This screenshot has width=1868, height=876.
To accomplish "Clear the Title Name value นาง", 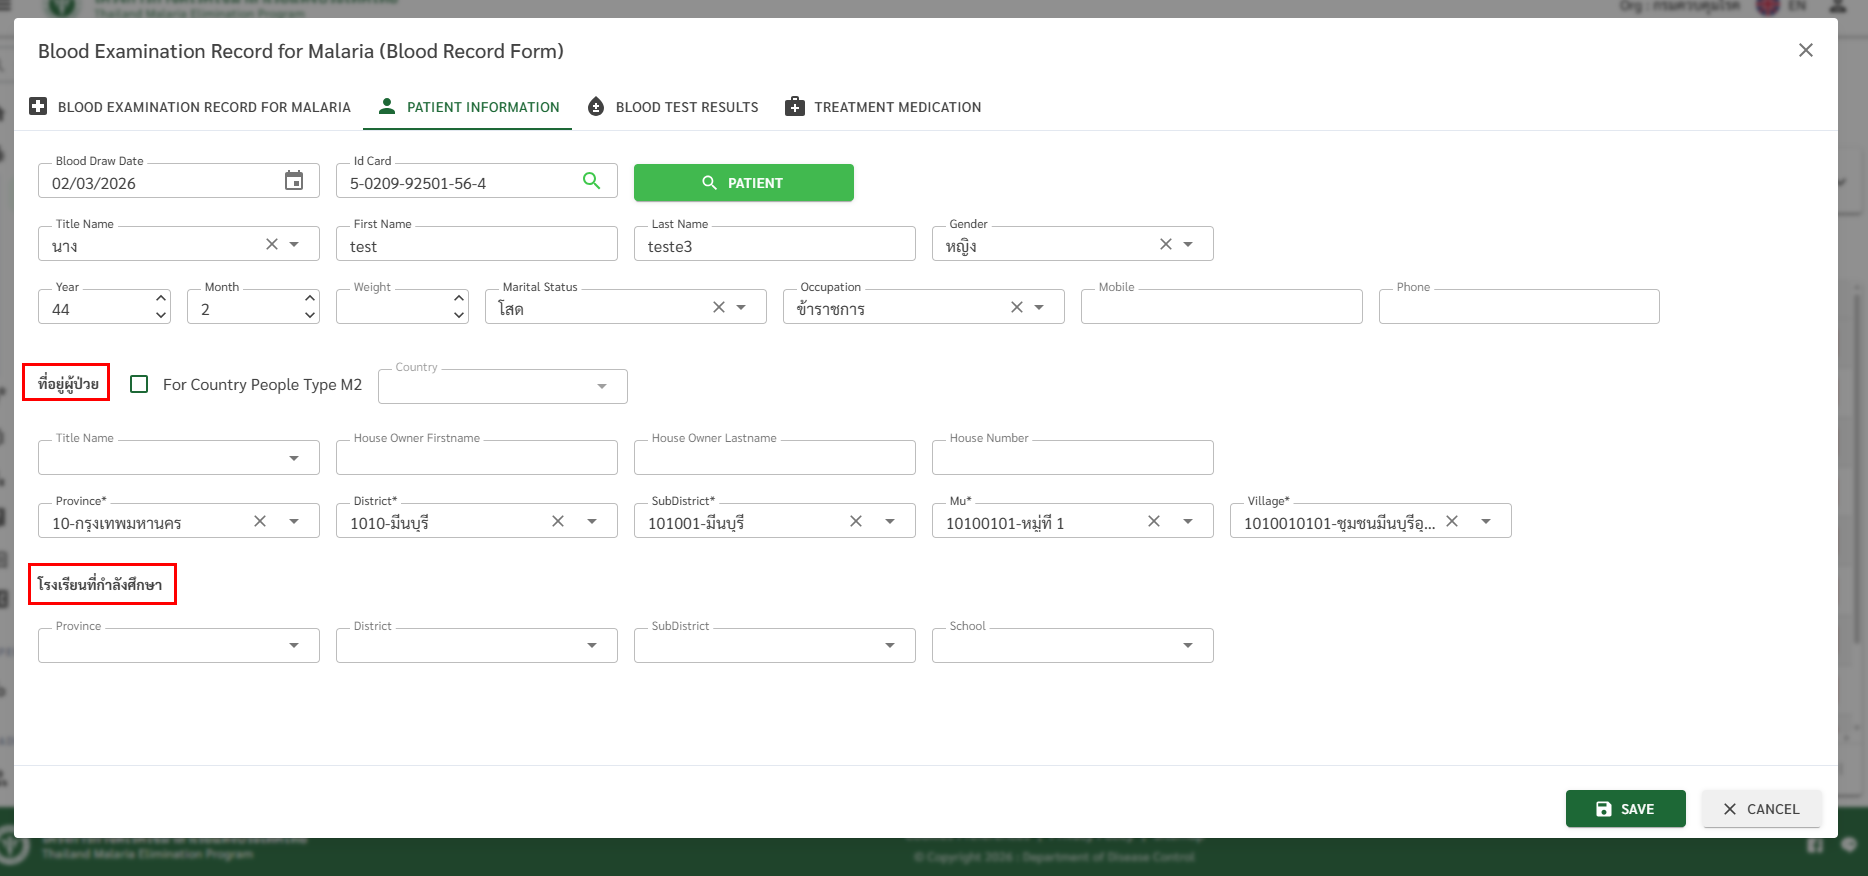I will click(271, 244).
